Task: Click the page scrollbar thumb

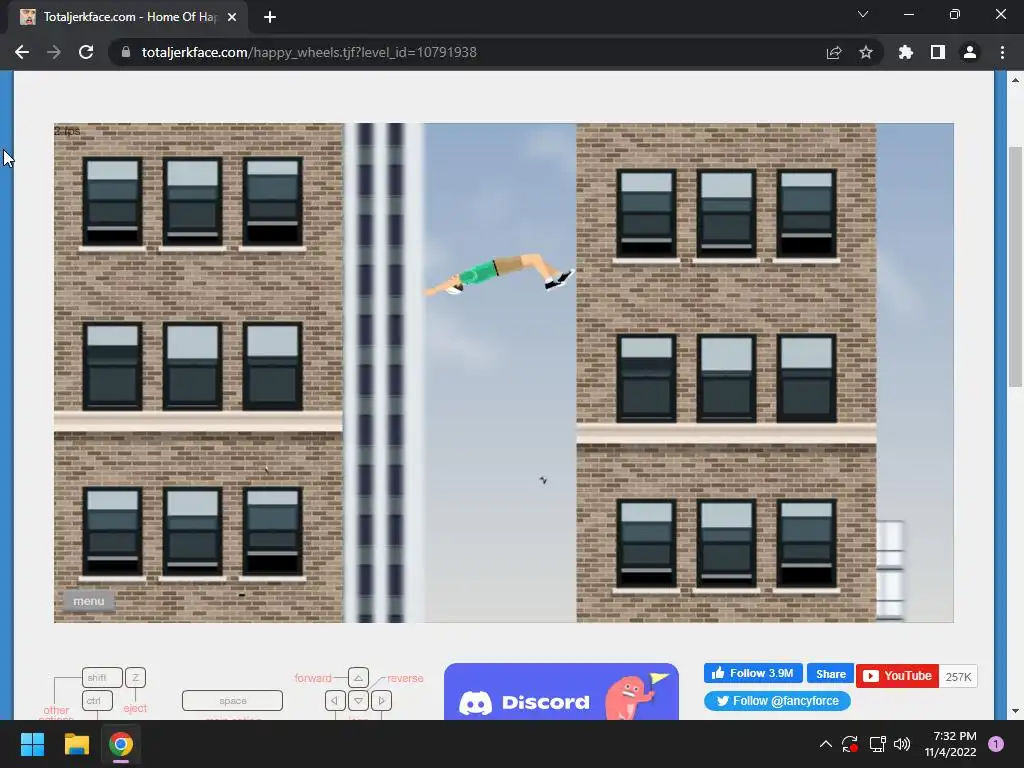Action: pyautogui.click(x=1015, y=266)
